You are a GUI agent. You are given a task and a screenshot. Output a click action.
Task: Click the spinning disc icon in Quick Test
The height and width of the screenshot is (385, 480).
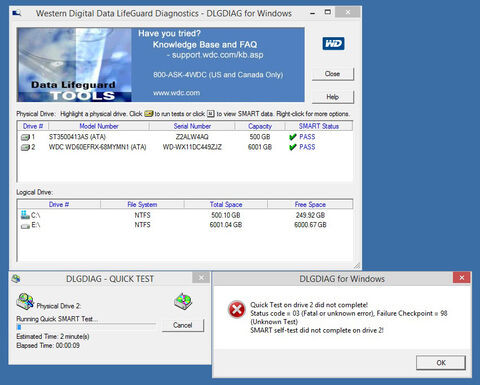click(183, 301)
